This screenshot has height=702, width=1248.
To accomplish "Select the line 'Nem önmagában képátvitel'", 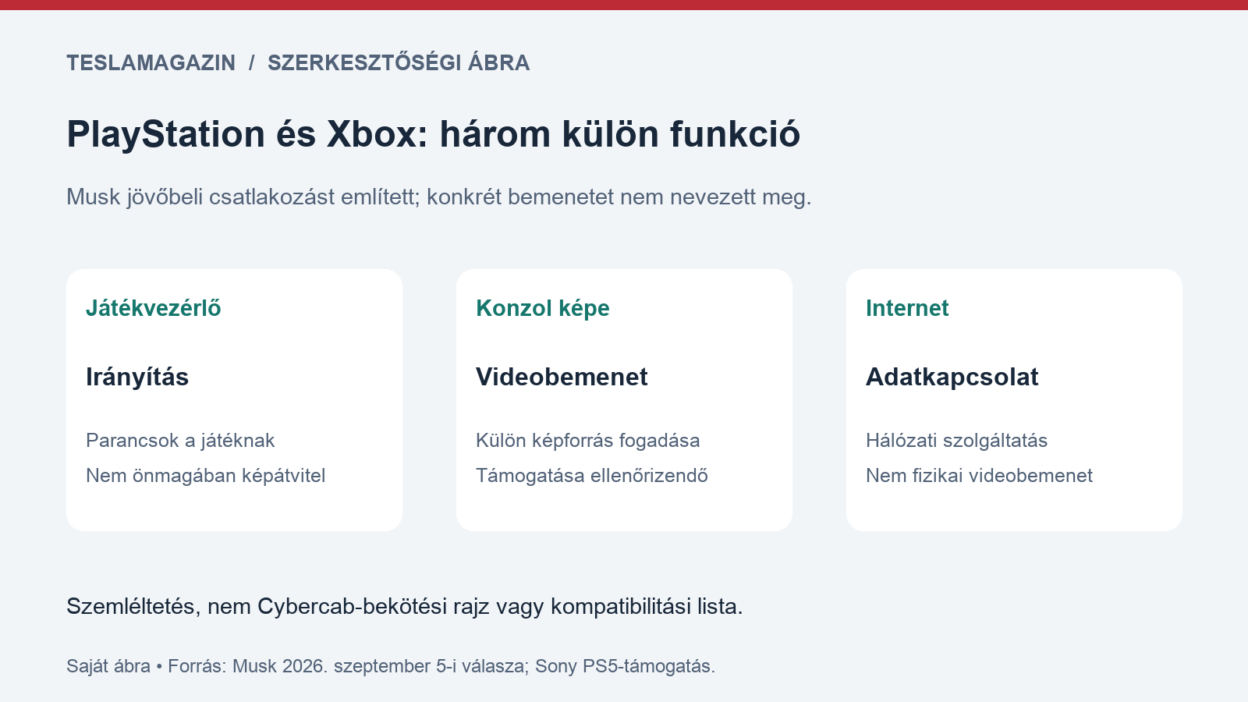I will [206, 475].
